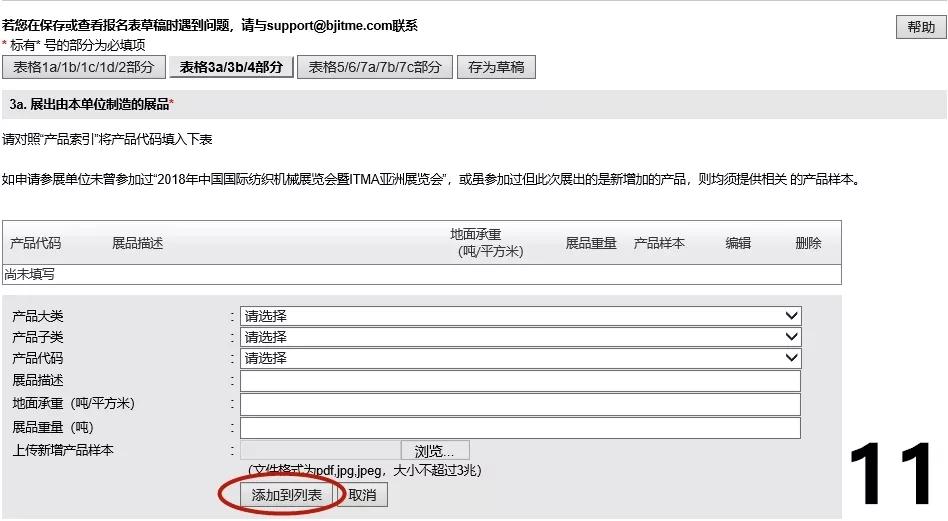948x521 pixels.
Task: Click the 产品样本 column header
Action: pyautogui.click(x=659, y=243)
